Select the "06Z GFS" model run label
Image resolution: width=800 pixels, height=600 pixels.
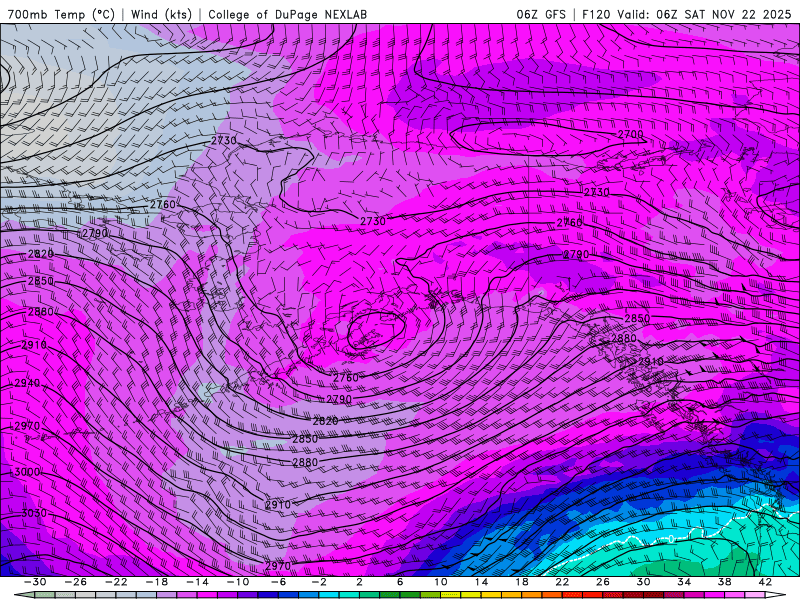pyautogui.click(x=541, y=14)
